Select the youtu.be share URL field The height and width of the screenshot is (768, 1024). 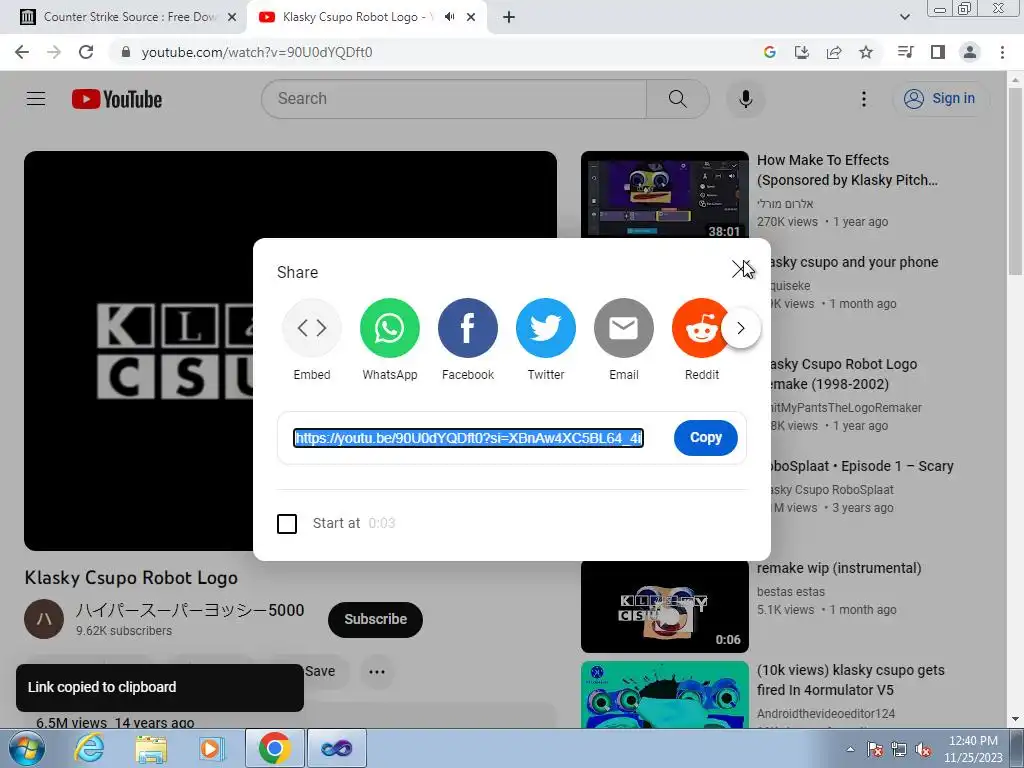(x=468, y=438)
